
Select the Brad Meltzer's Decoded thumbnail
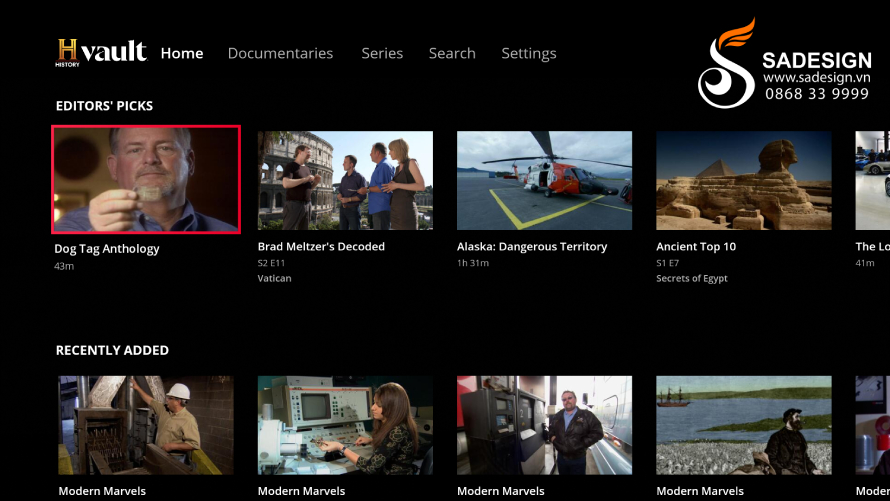345,180
